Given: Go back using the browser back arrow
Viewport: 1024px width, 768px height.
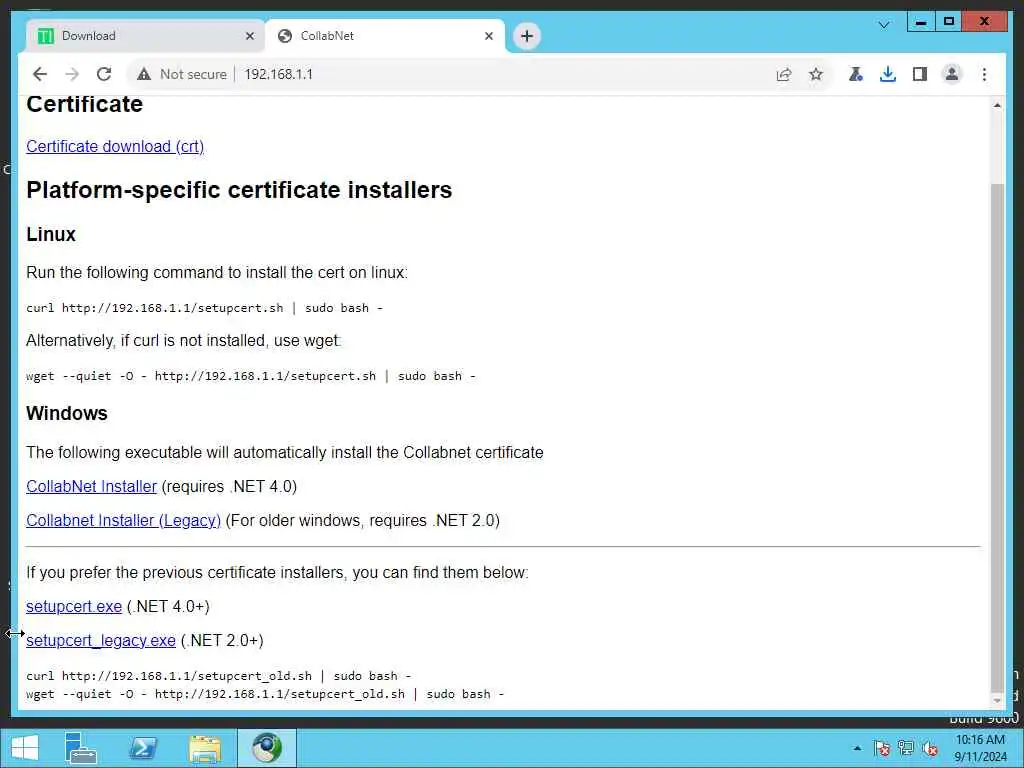Looking at the screenshot, I should coord(40,74).
